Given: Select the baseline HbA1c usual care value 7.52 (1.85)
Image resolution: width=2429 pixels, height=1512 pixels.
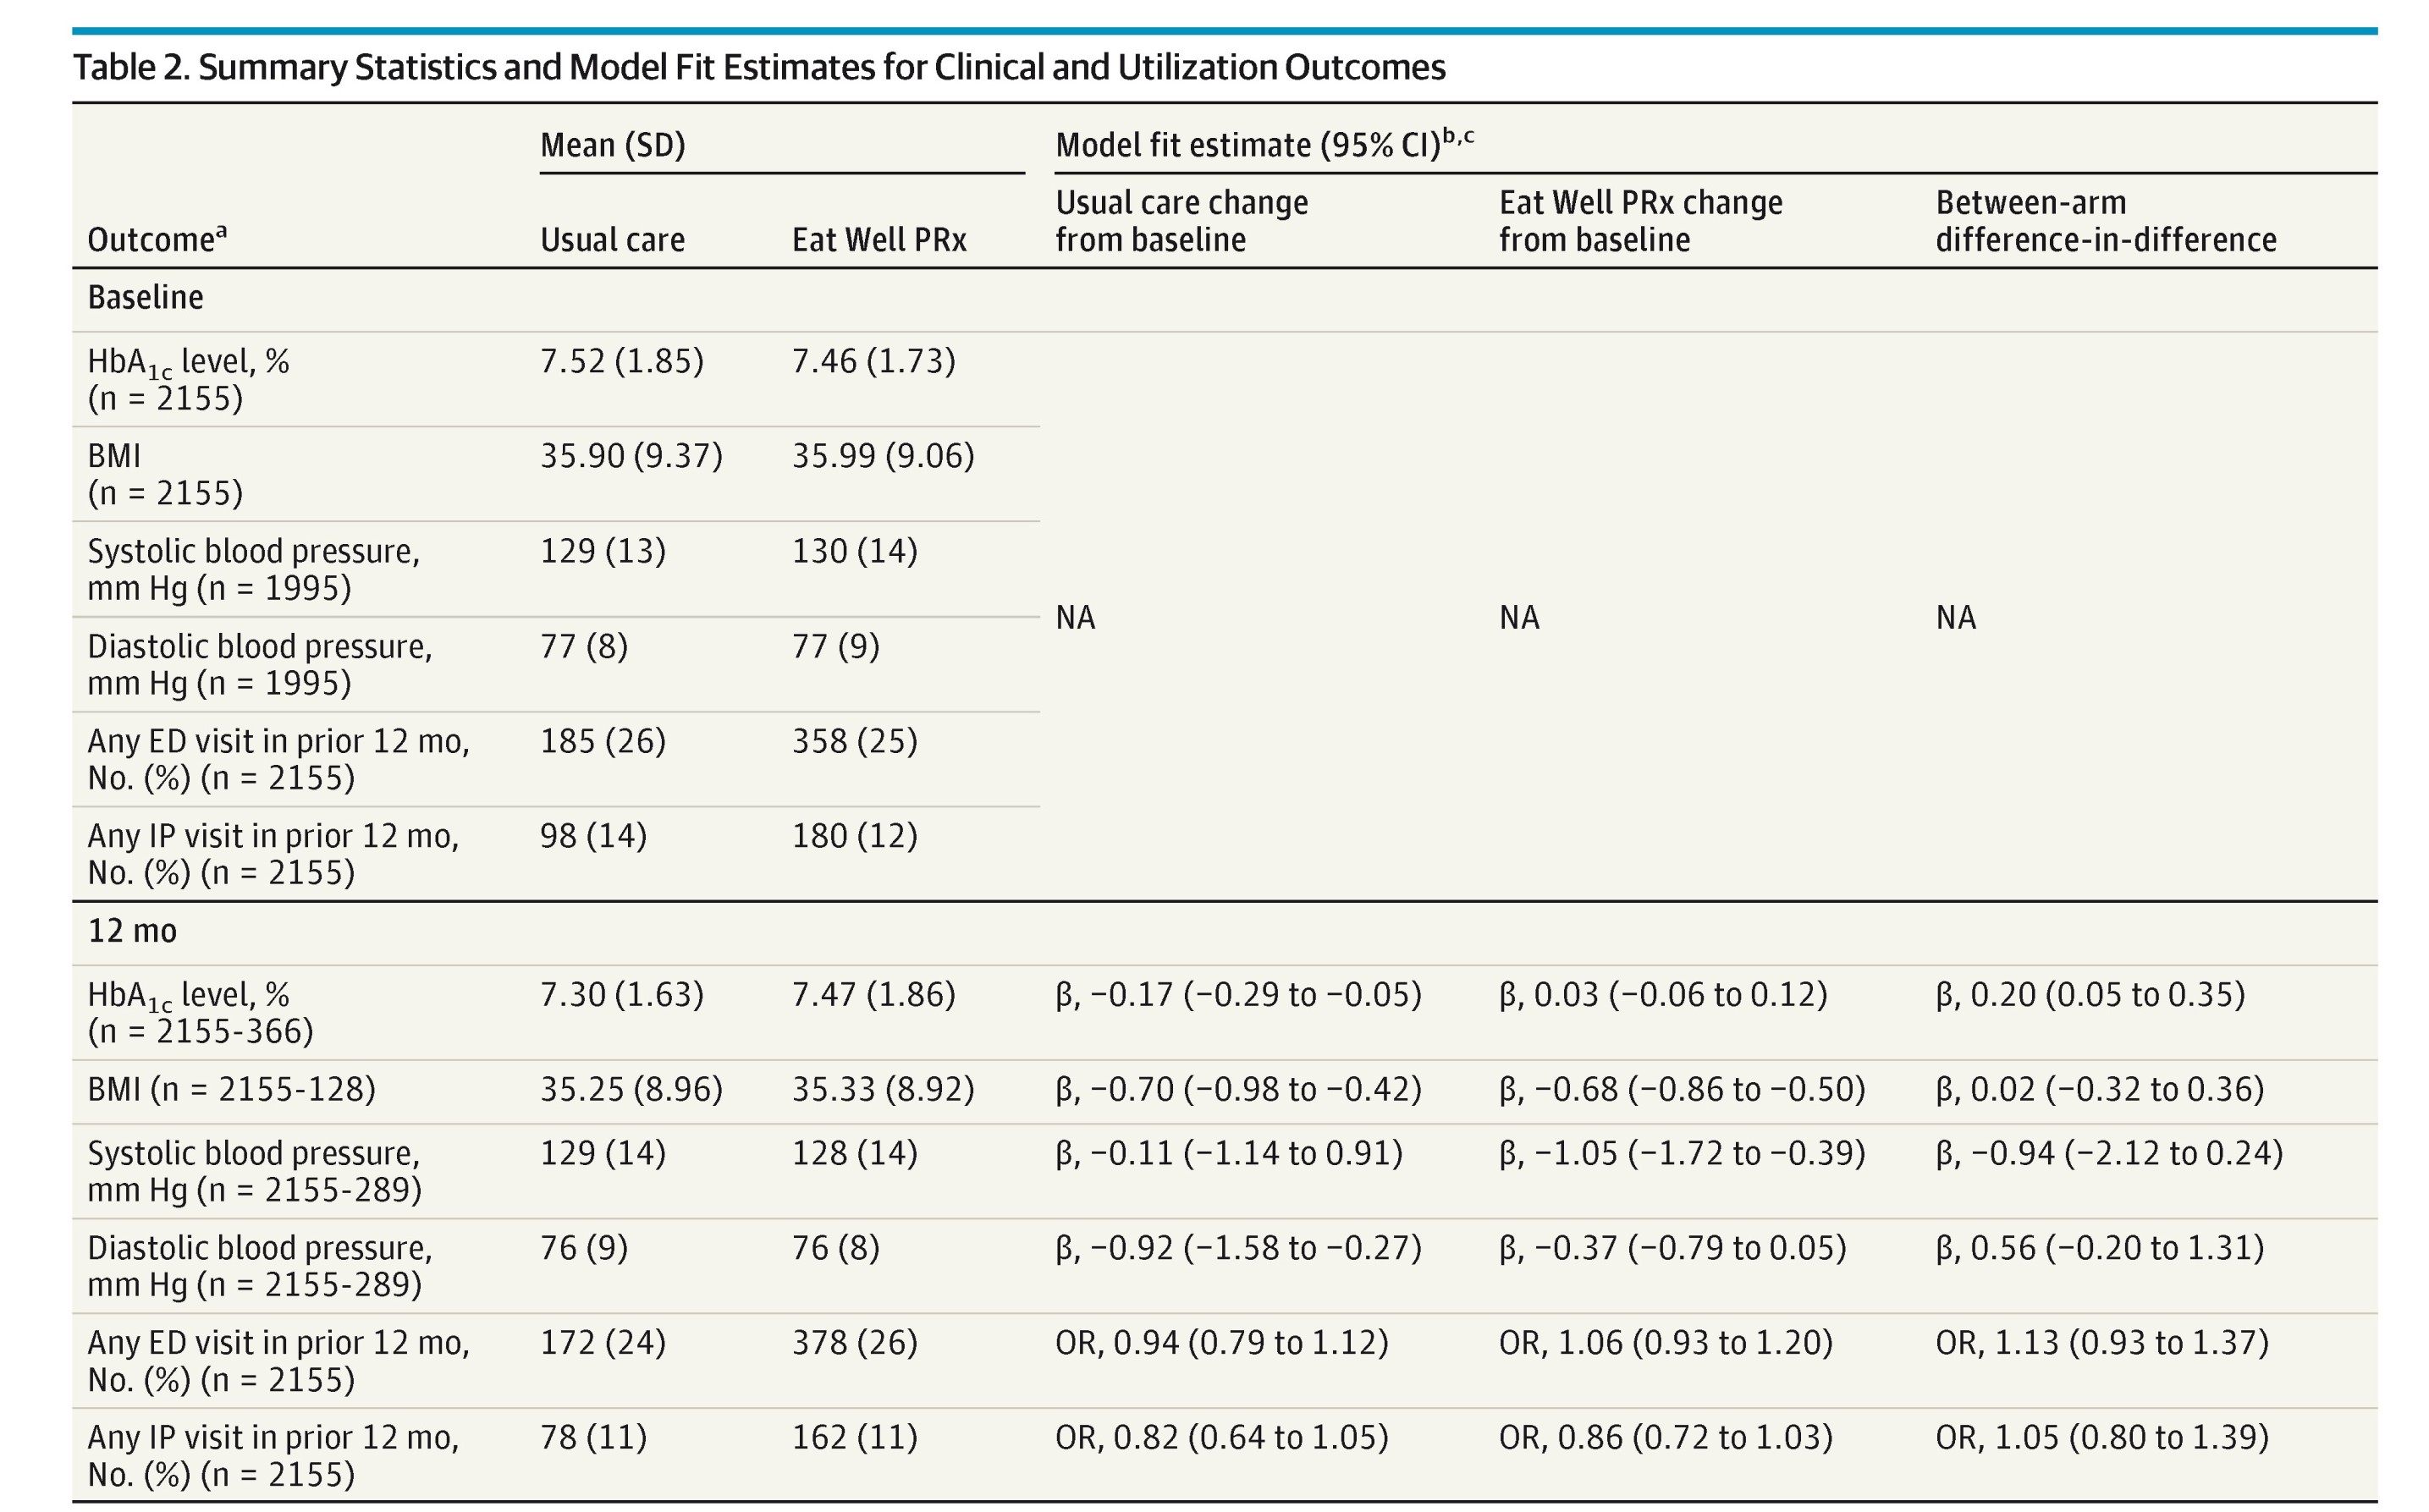Looking at the screenshot, I should click(621, 361).
